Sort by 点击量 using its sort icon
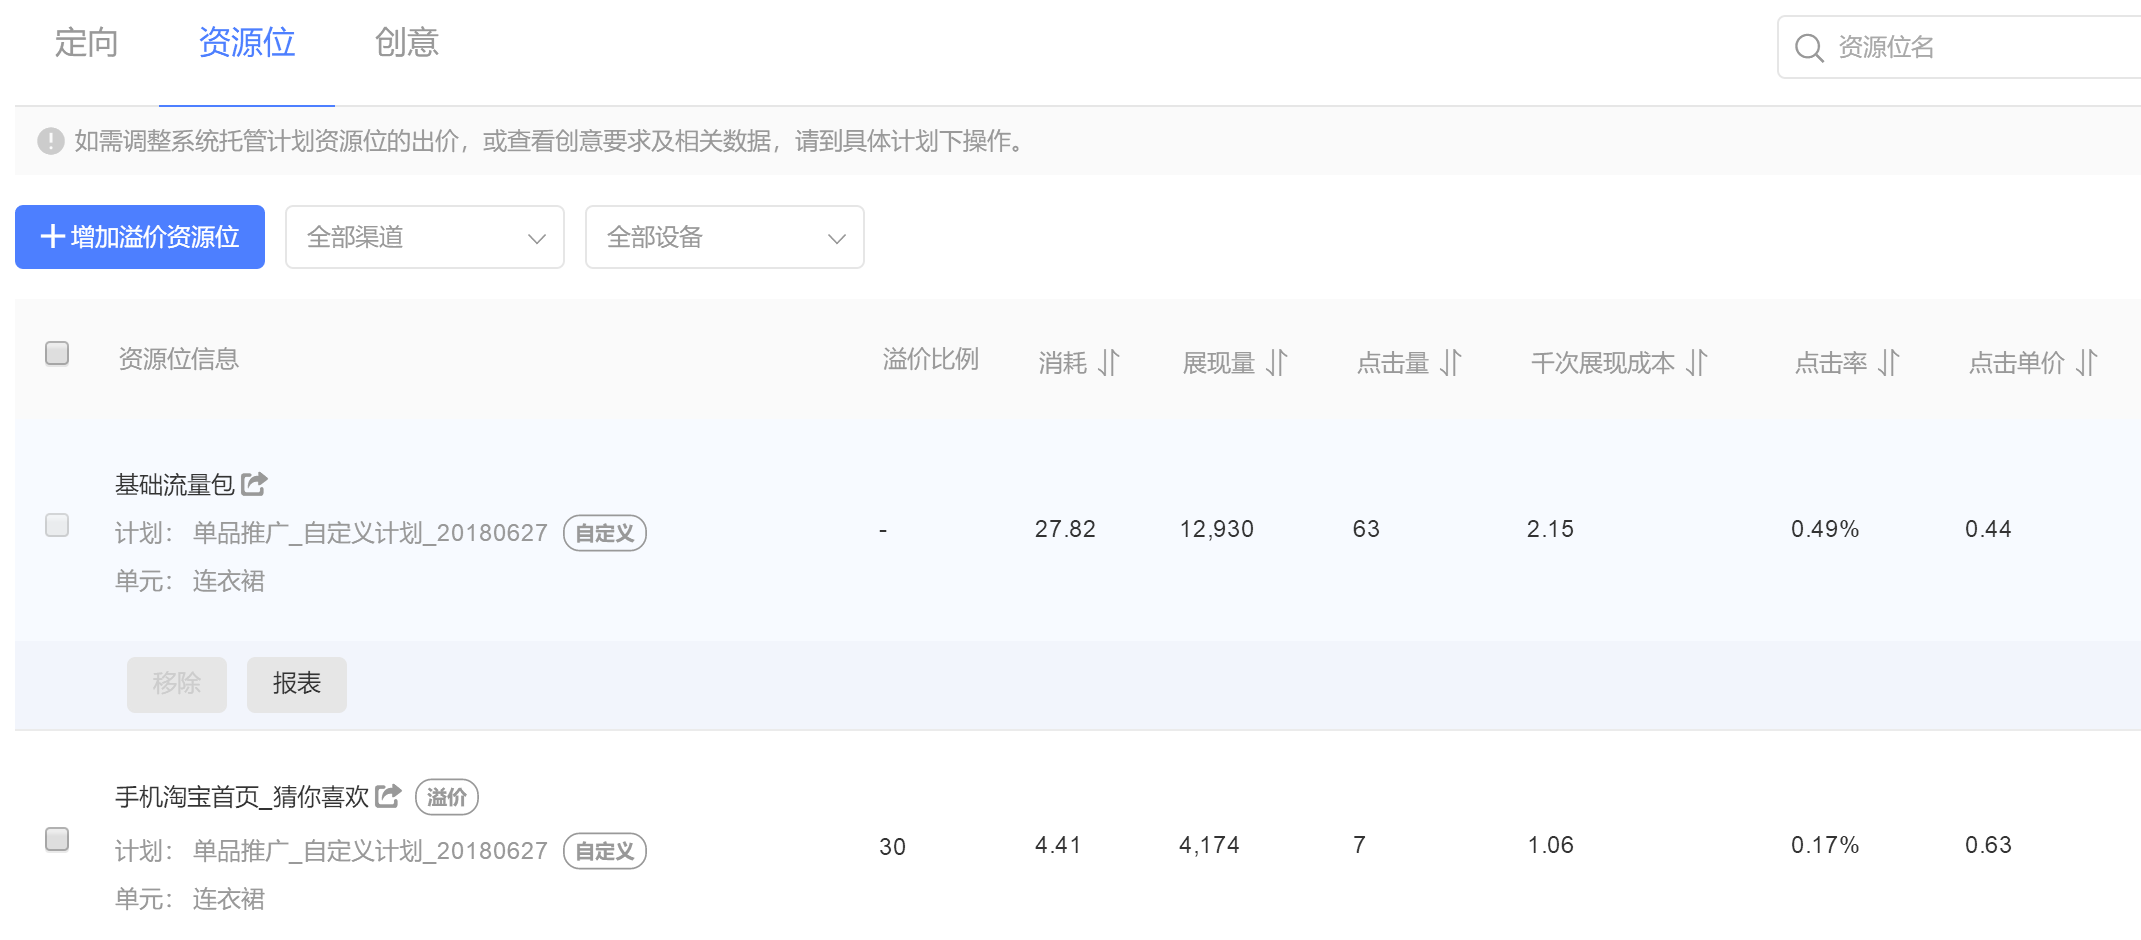 1450,362
